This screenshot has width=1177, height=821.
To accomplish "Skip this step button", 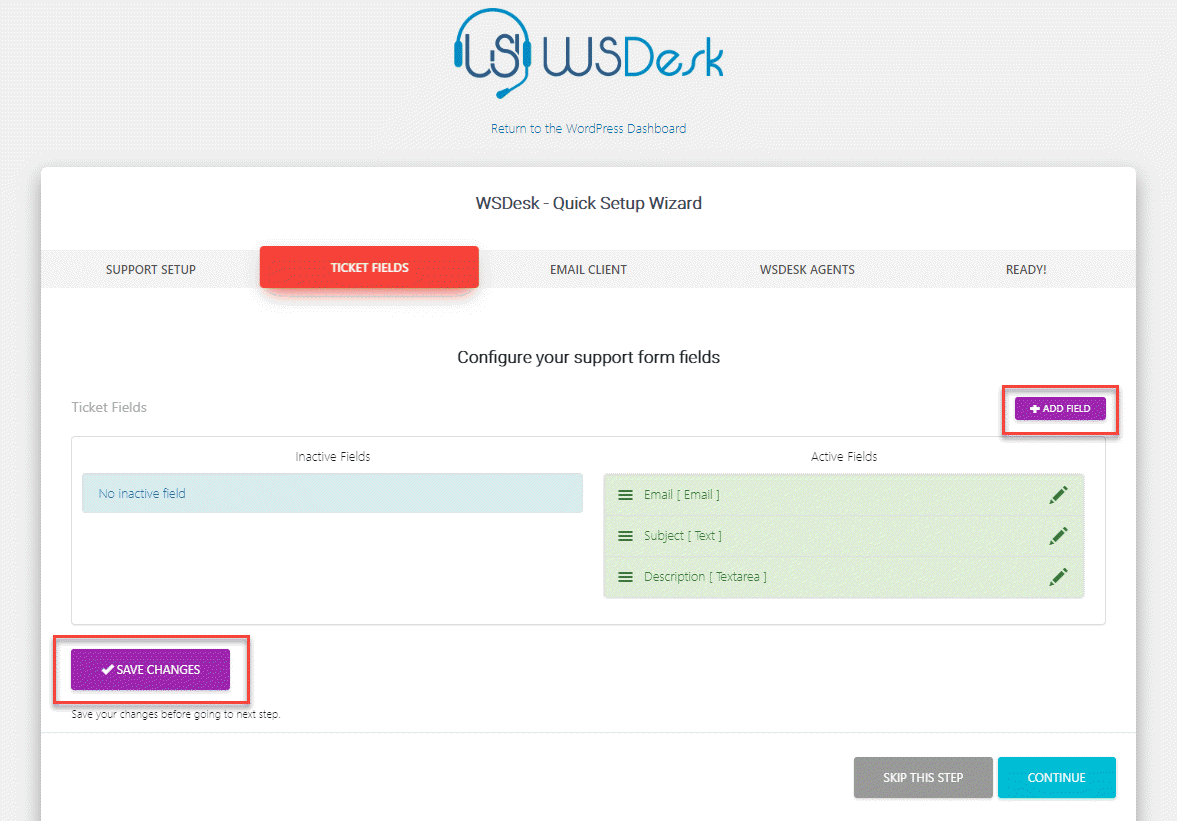I will [923, 777].
